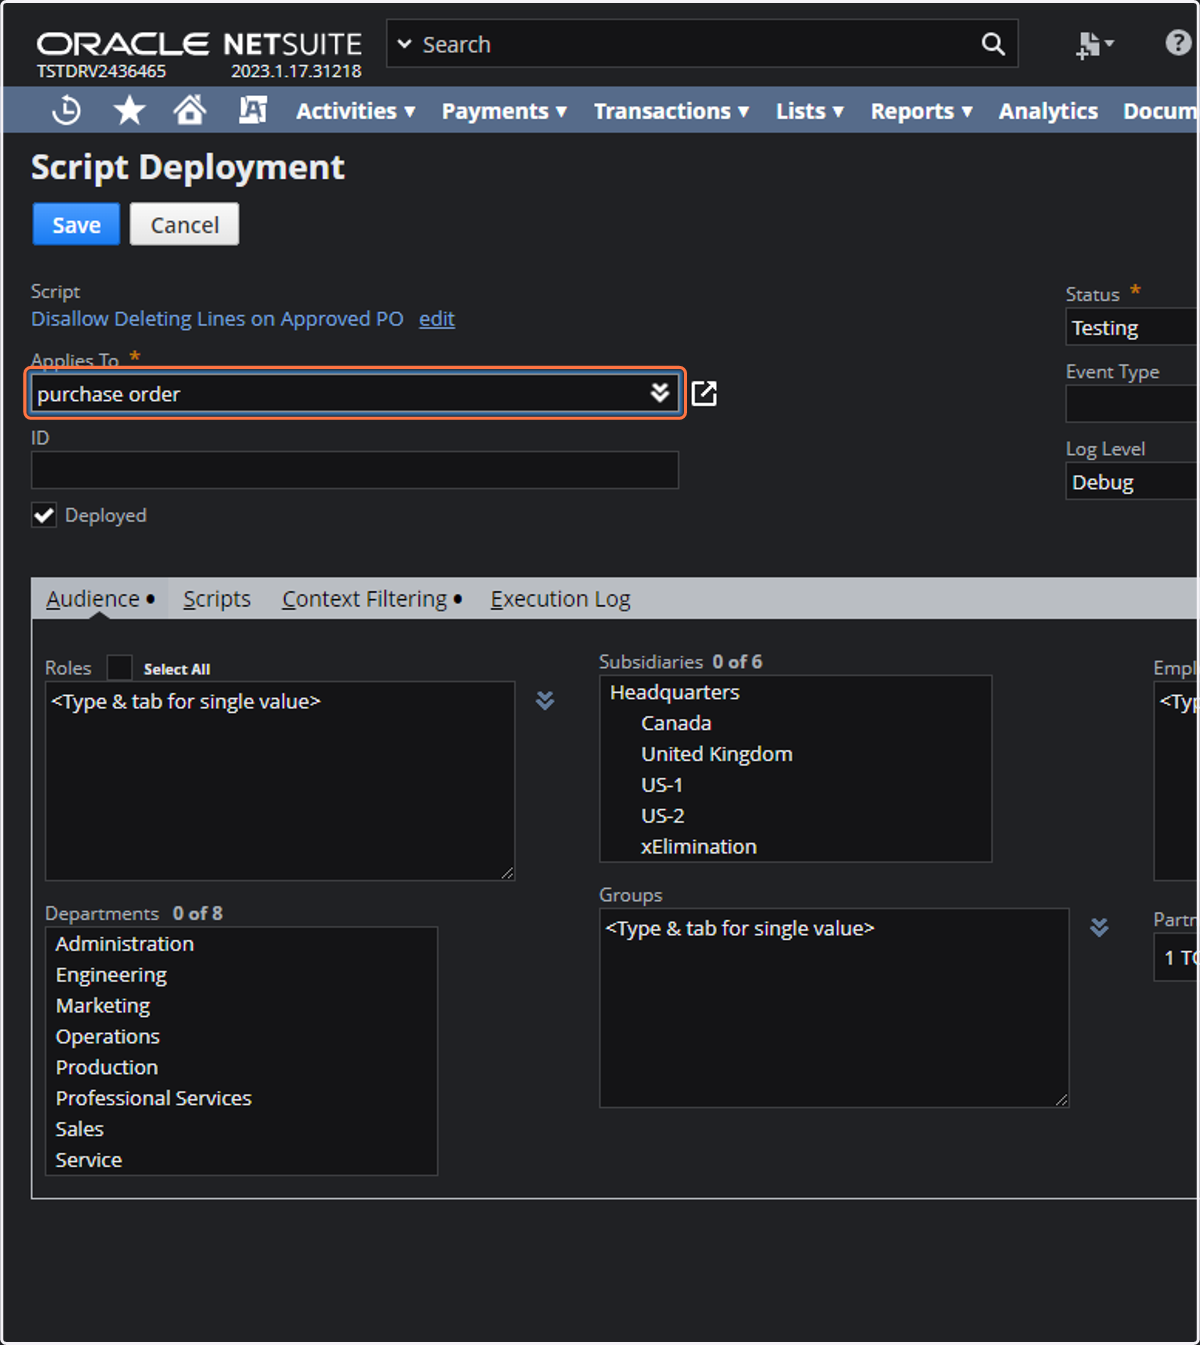The height and width of the screenshot is (1345, 1200).
Task: Toggle the Deployed checkbox
Action: 44,515
